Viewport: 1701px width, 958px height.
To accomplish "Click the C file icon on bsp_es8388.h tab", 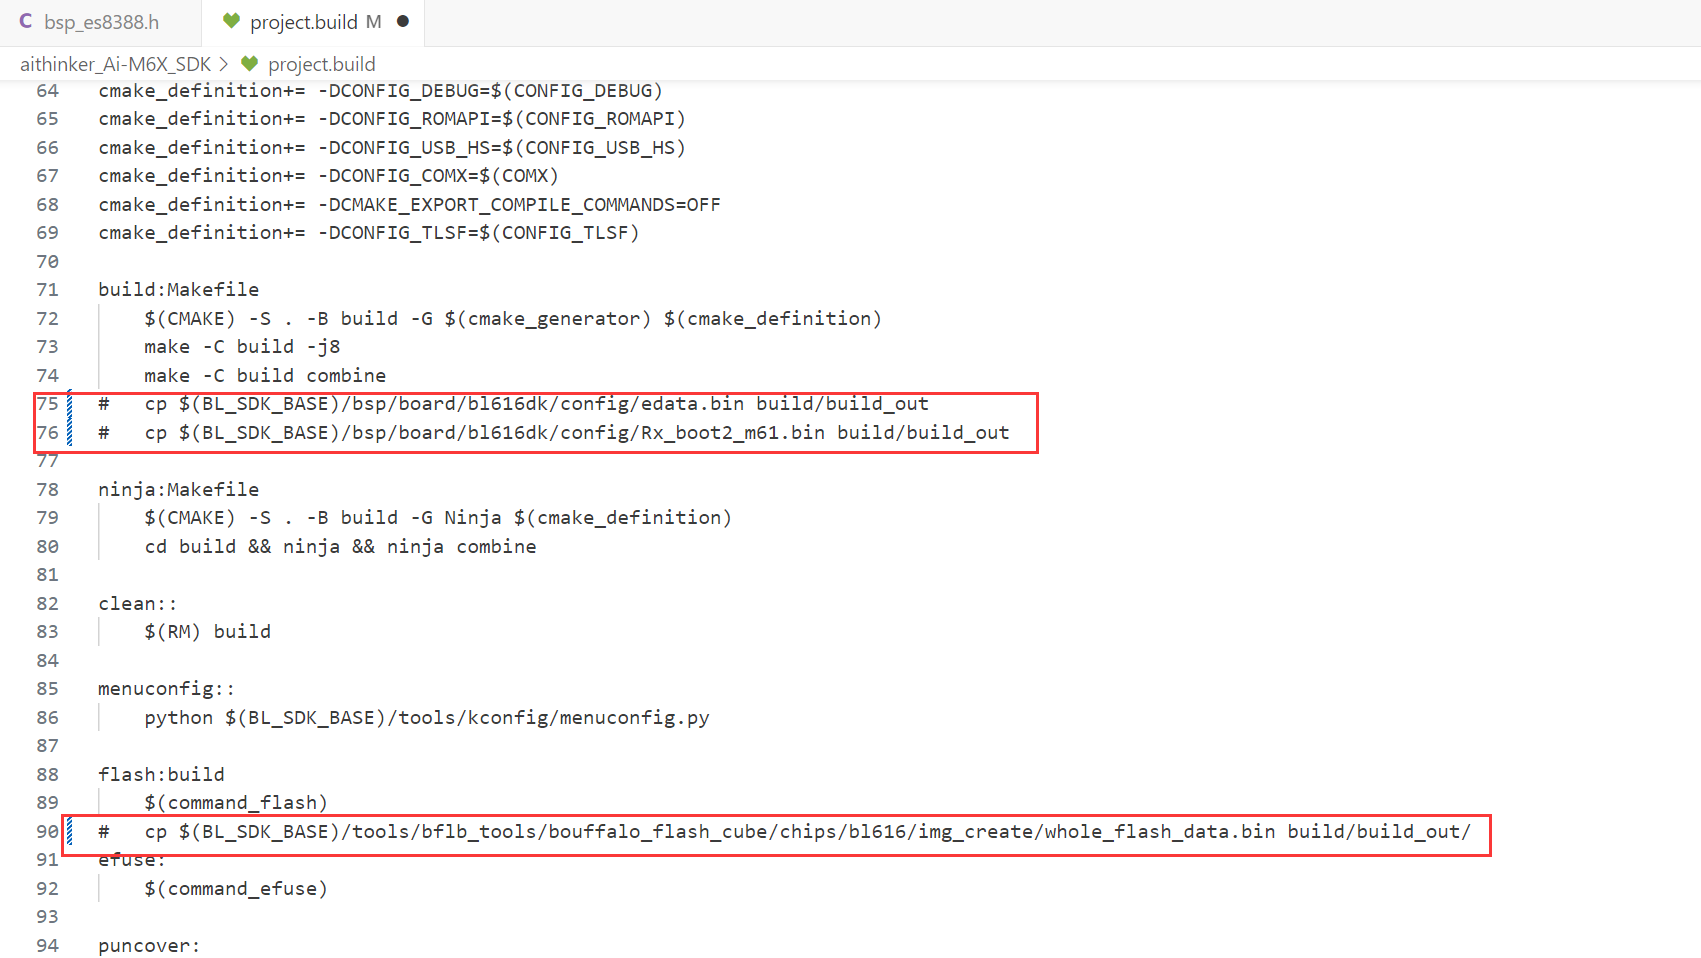I will [x=26, y=21].
